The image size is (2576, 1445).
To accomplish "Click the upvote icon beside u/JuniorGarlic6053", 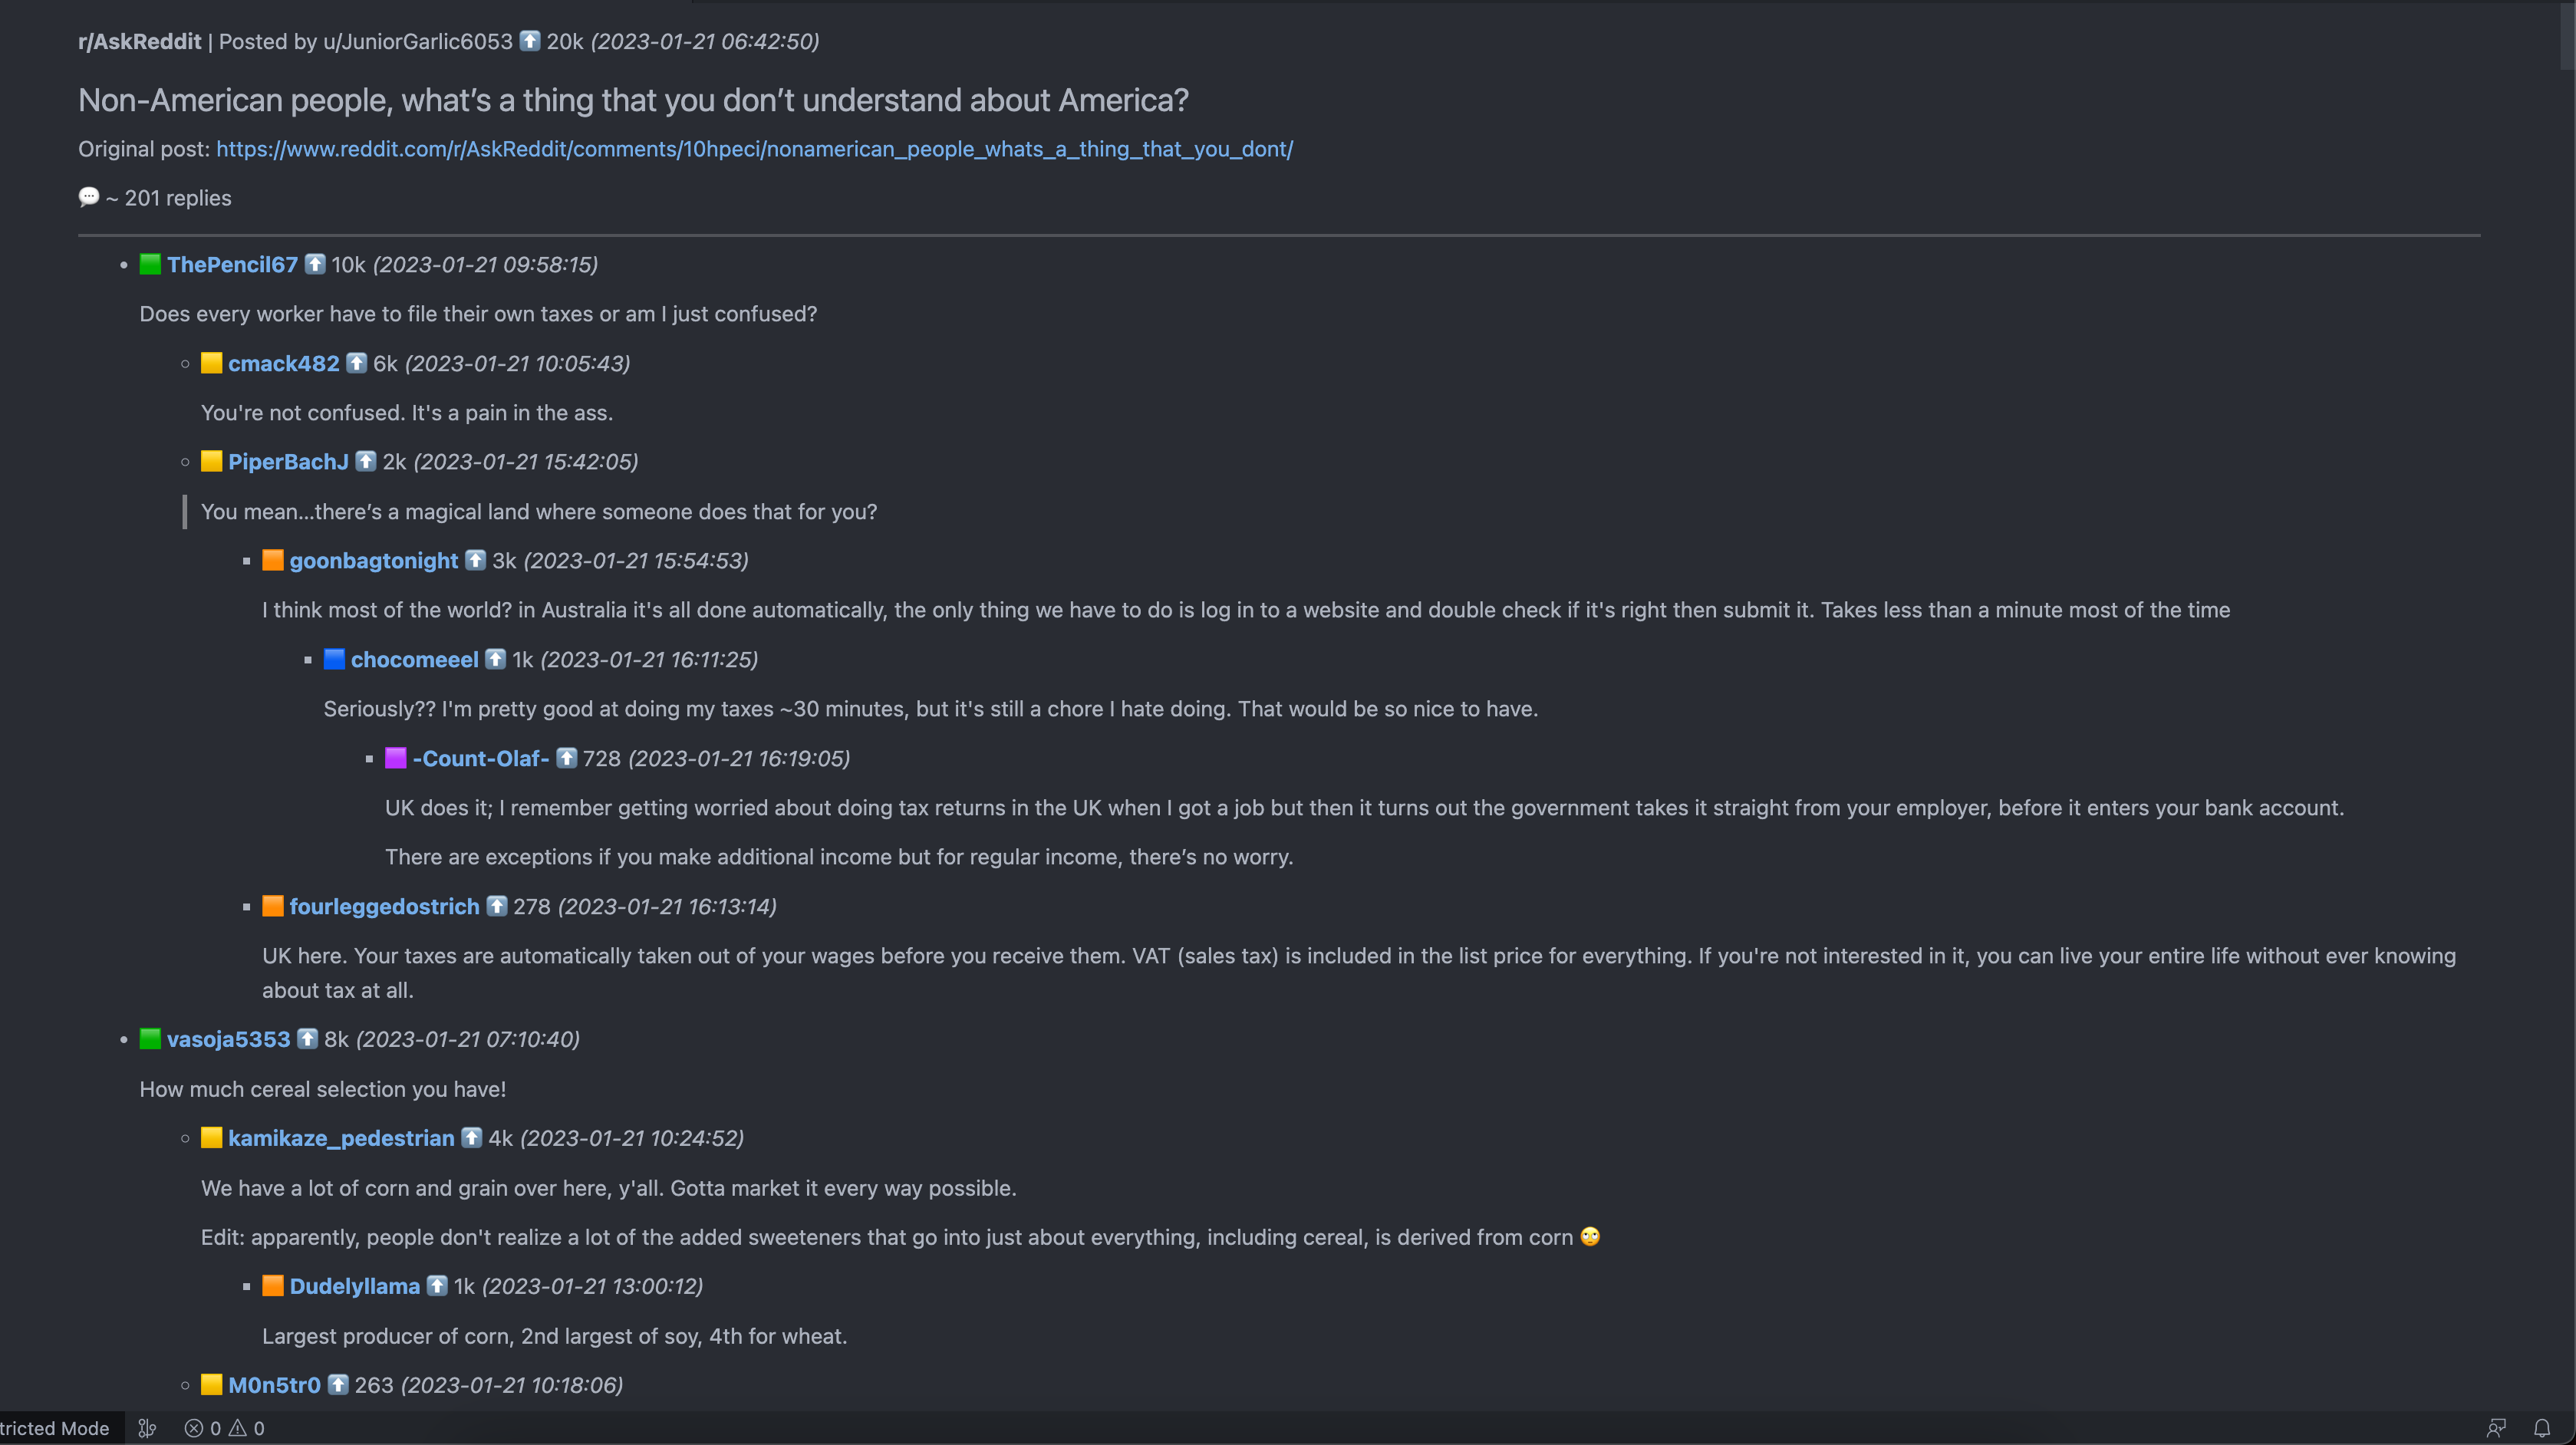I will [x=530, y=41].
